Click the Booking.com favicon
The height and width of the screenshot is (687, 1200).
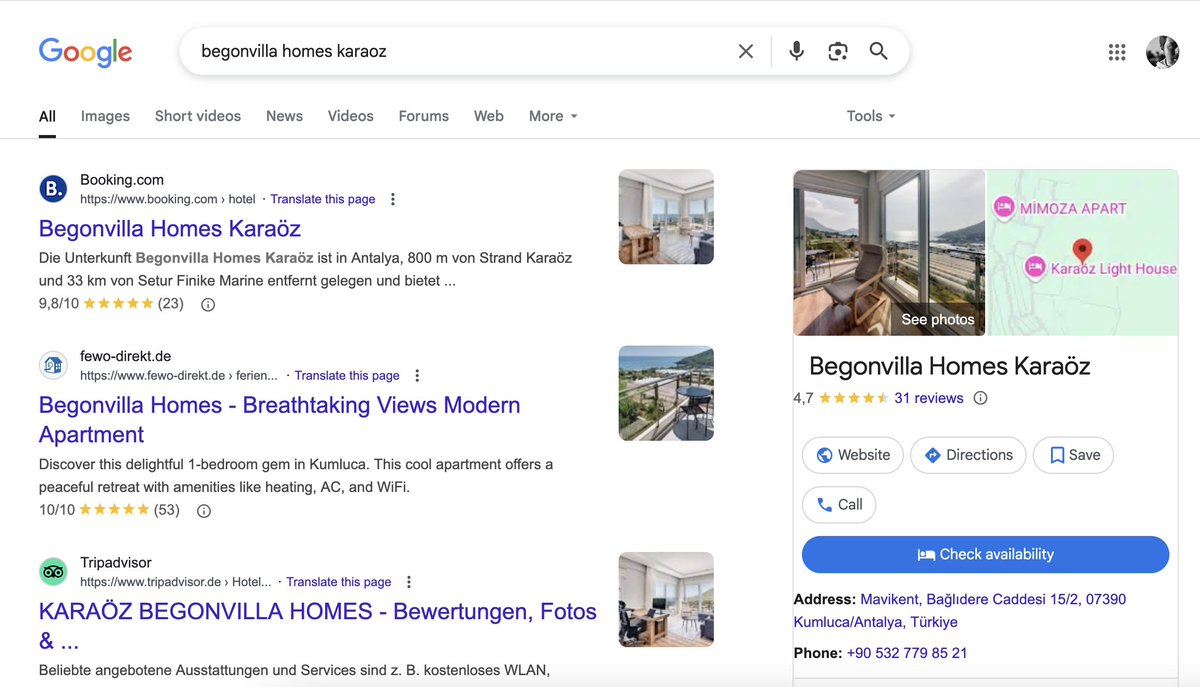pos(53,189)
